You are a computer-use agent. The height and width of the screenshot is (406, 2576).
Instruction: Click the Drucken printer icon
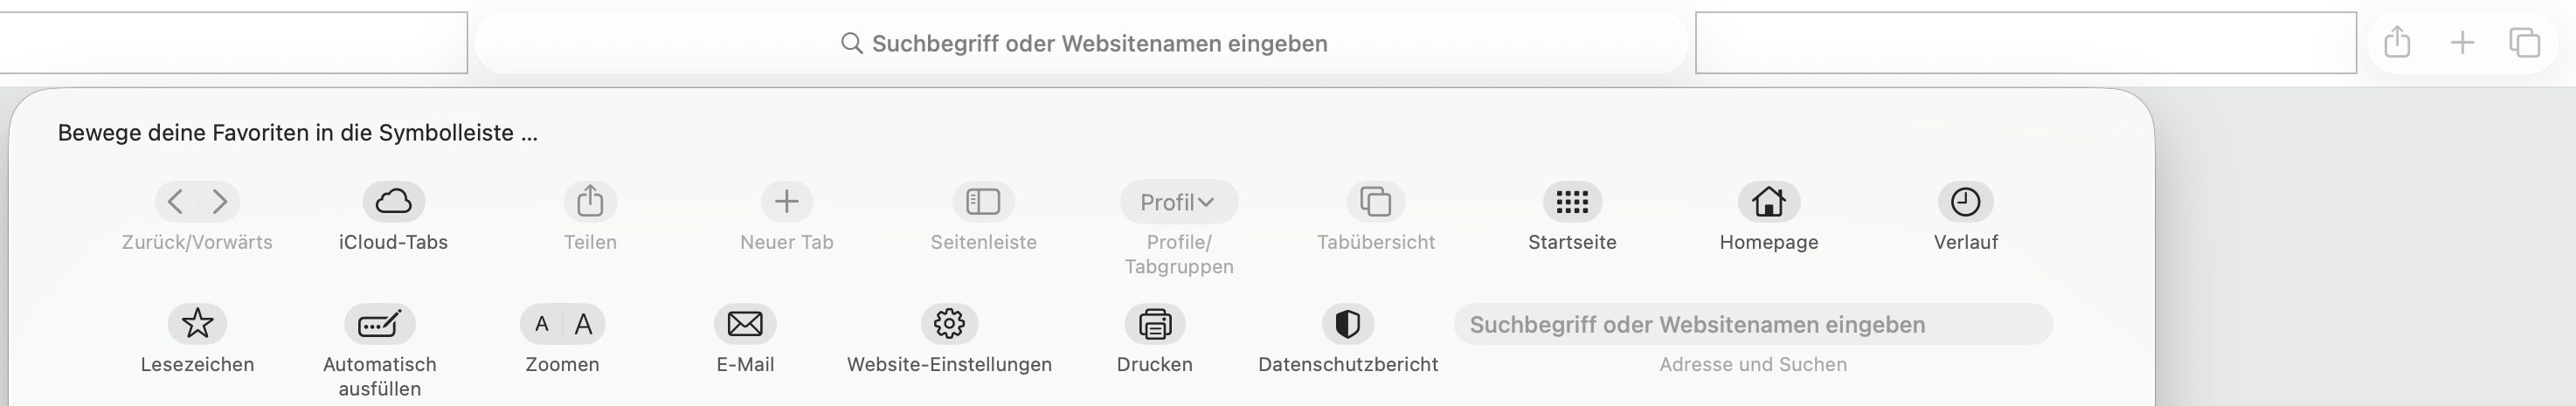(x=1154, y=324)
